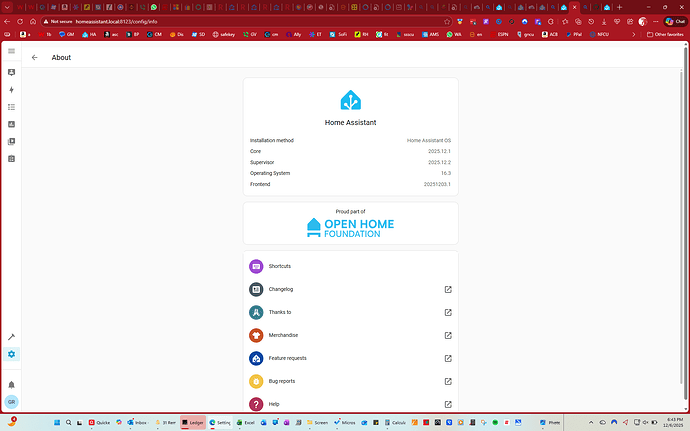Image resolution: width=690 pixels, height=431 pixels.
Task: Open the NFCU bookmark
Action: click(599, 34)
